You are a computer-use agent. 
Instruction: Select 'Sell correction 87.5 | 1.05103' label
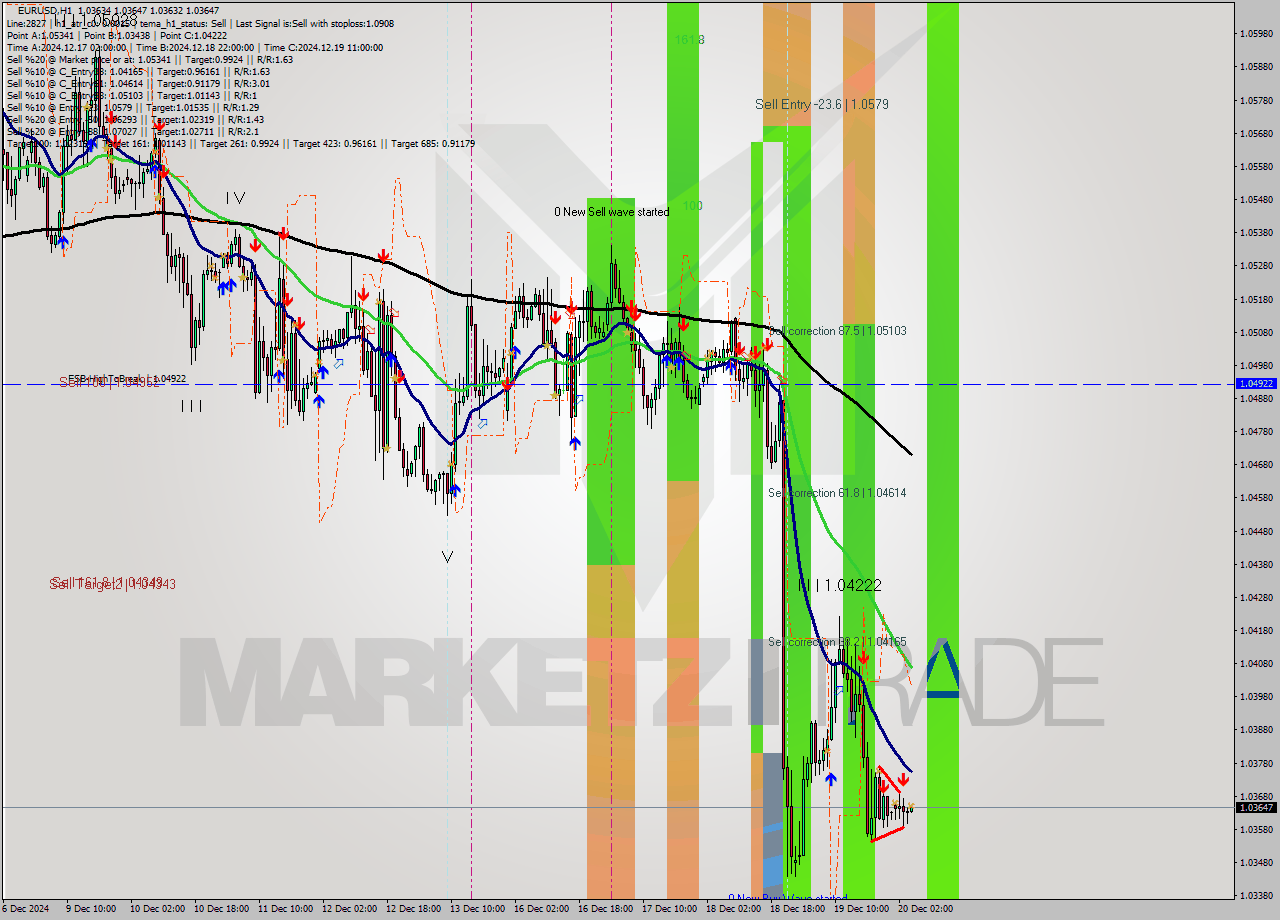coord(838,330)
